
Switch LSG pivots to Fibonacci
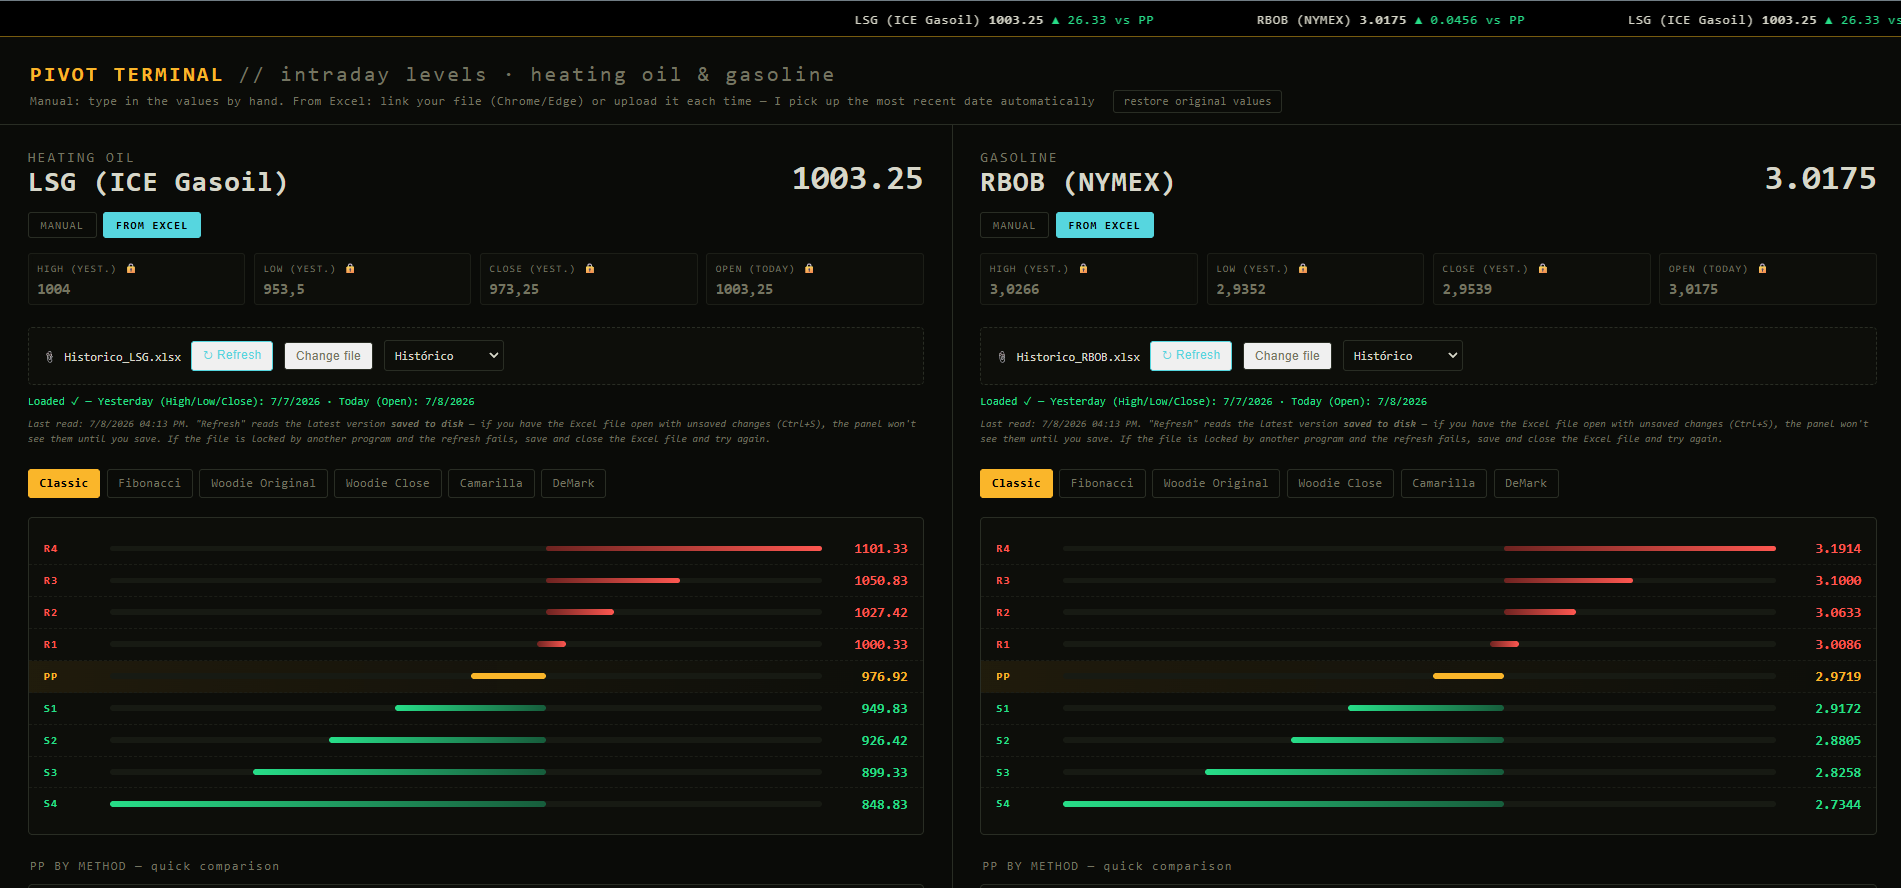150,483
